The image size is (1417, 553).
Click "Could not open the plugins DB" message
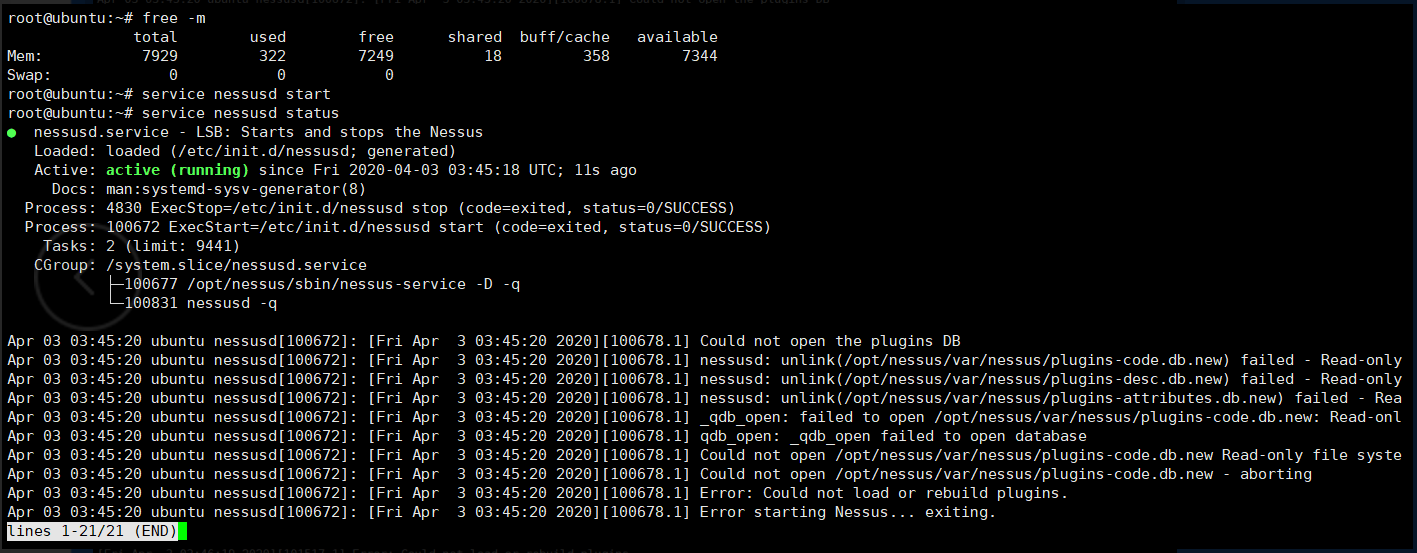(x=830, y=341)
